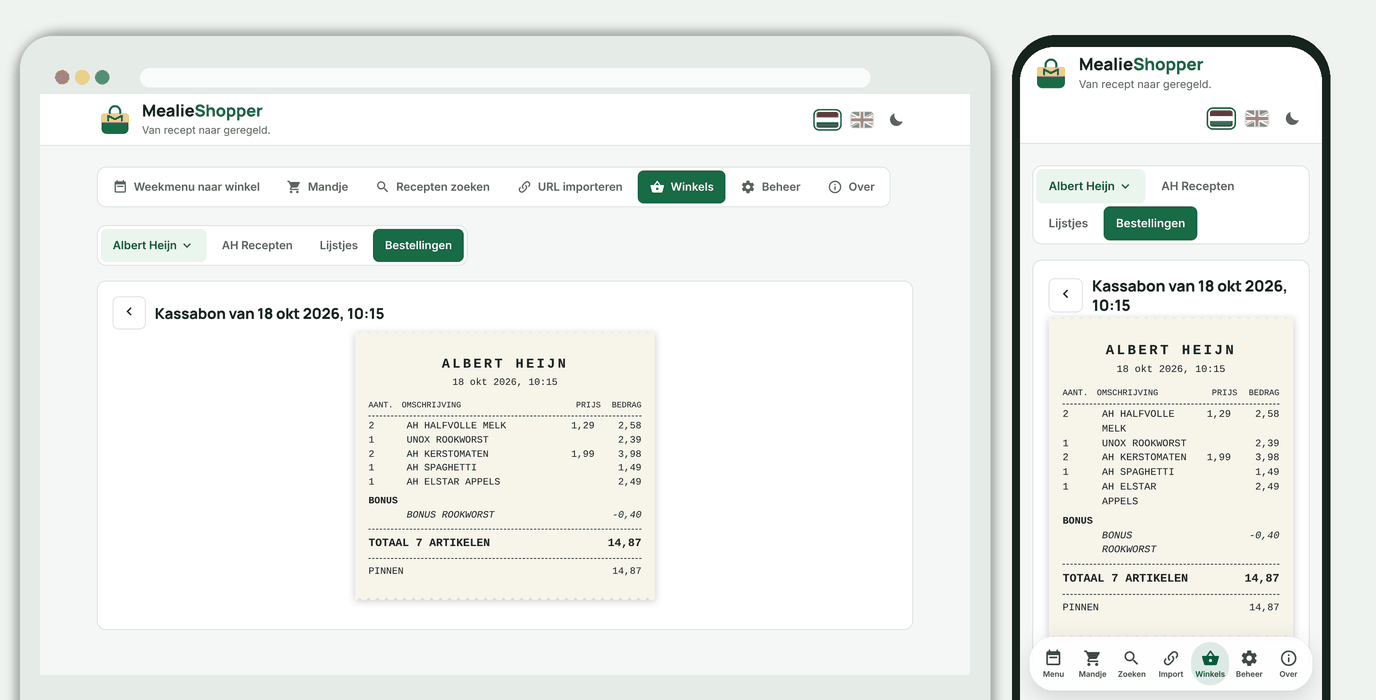Tap Winkels basket icon in phone bottom bar

click(1210, 663)
